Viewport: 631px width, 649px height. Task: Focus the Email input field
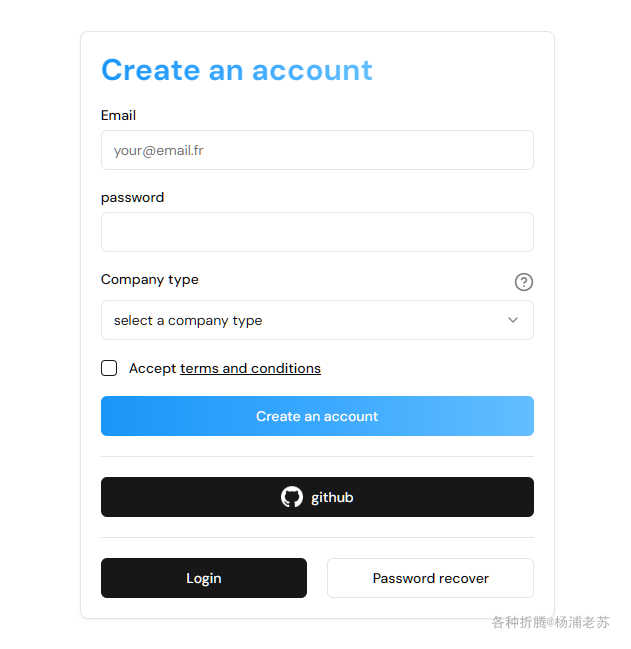[317, 150]
